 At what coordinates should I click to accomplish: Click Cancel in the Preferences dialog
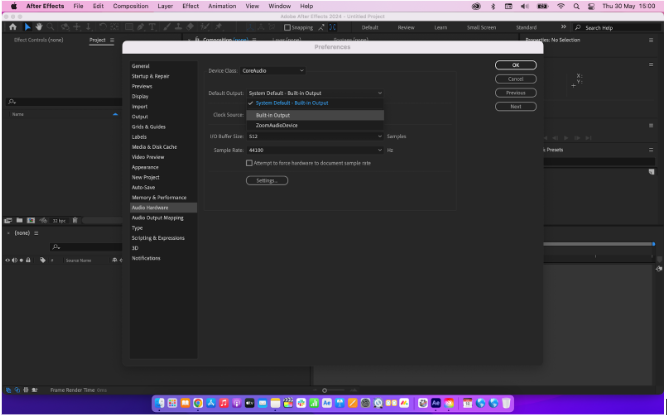[x=516, y=79]
